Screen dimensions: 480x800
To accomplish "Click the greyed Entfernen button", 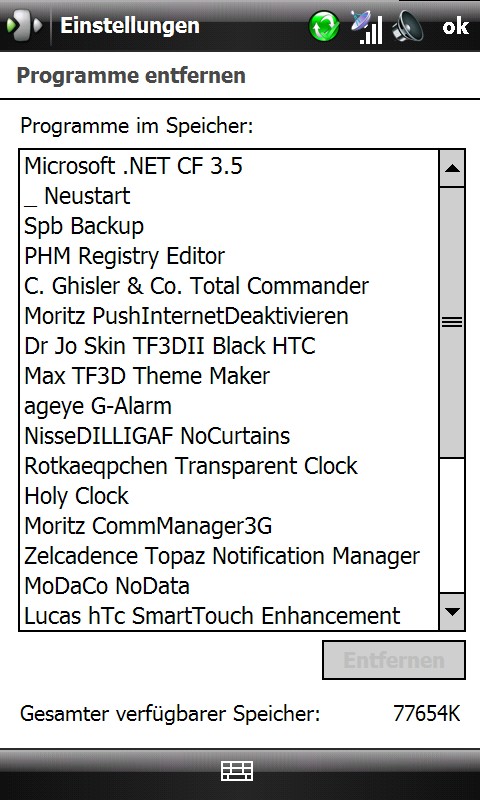I will pos(394,660).
